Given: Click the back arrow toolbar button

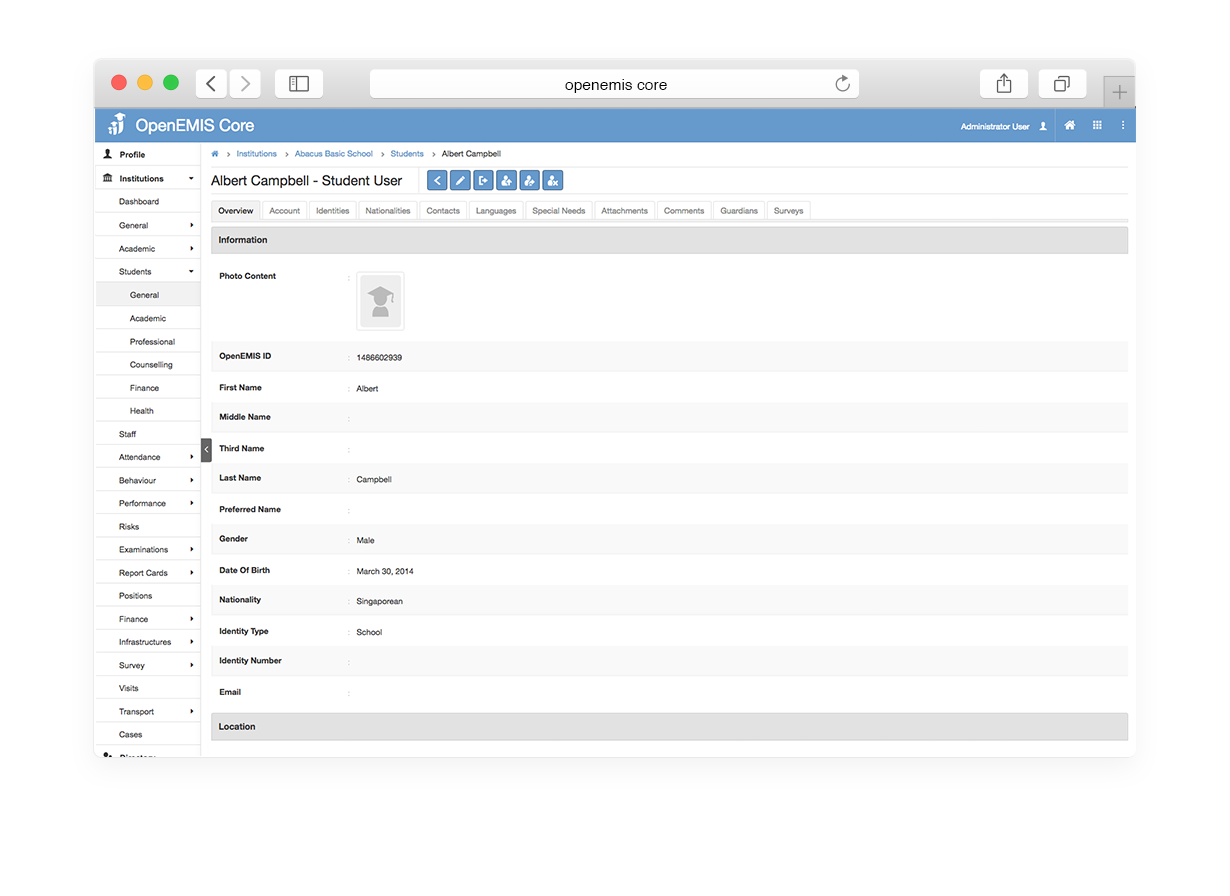Looking at the screenshot, I should click(437, 180).
